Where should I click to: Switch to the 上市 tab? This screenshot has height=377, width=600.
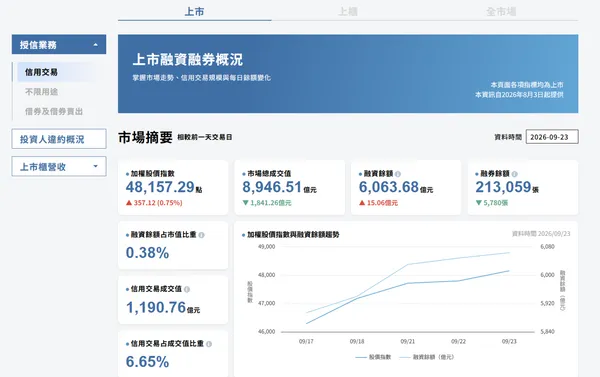point(194,11)
